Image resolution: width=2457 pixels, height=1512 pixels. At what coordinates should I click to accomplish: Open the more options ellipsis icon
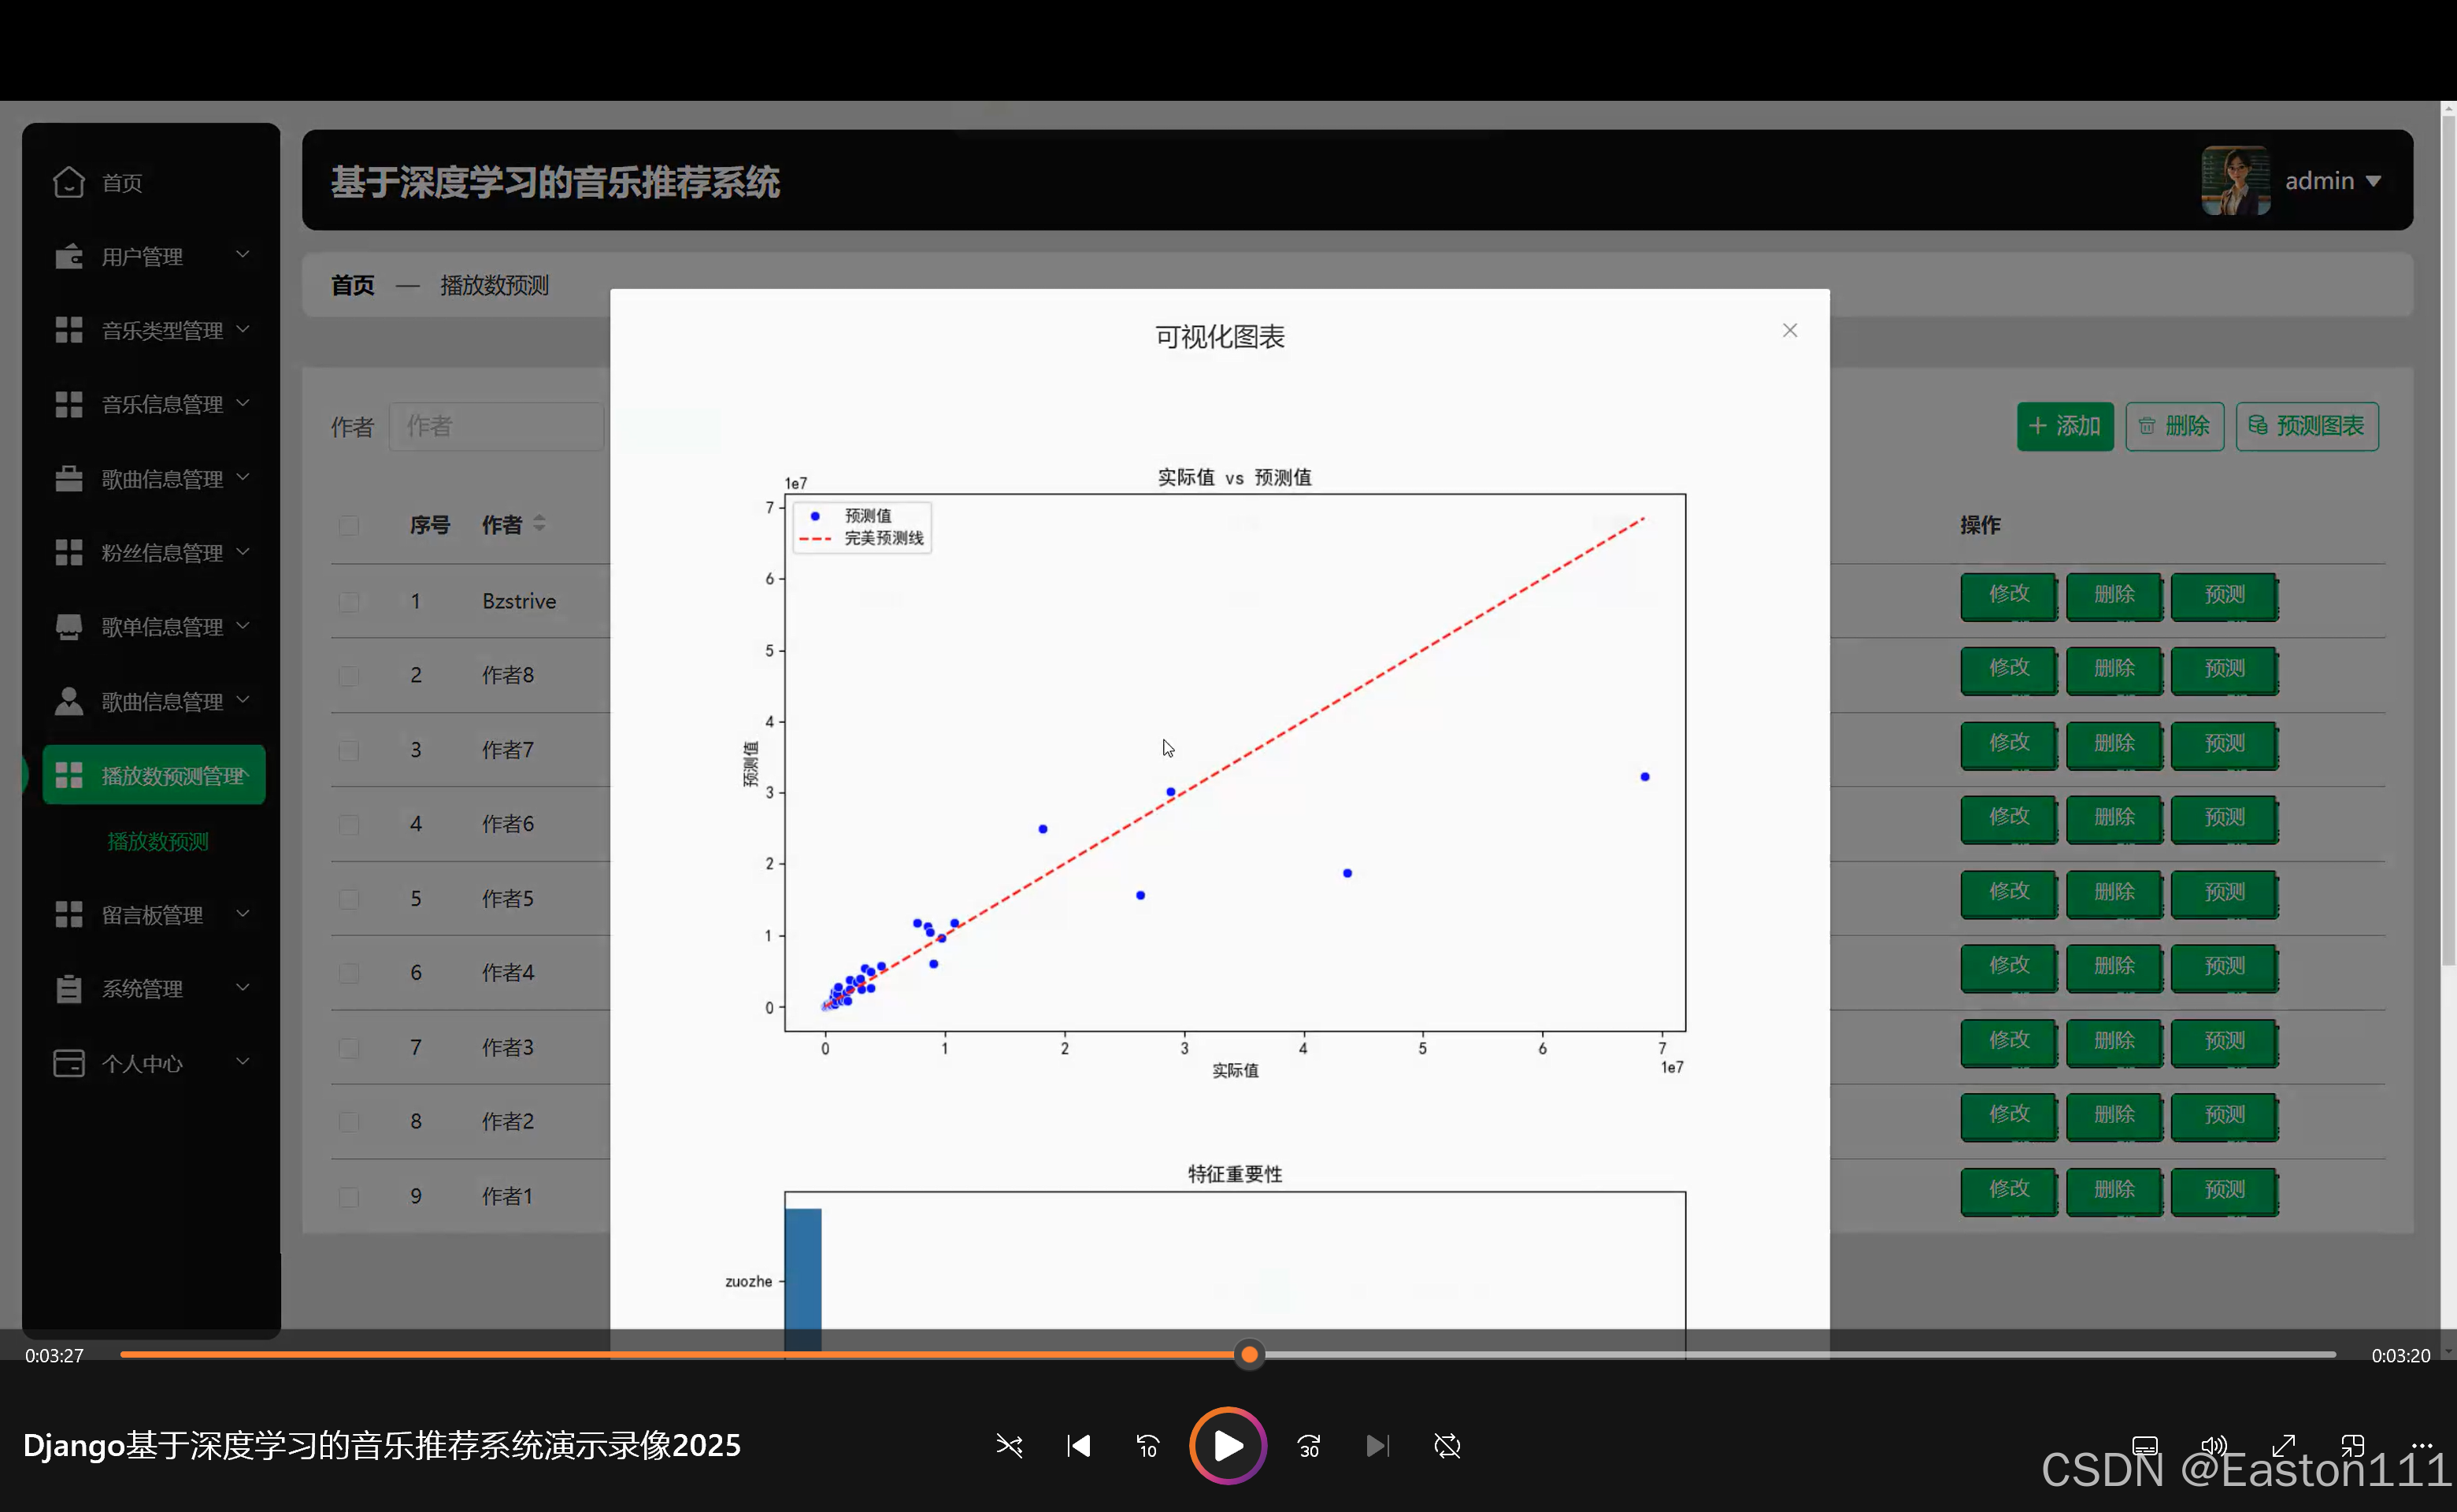coord(2421,1445)
